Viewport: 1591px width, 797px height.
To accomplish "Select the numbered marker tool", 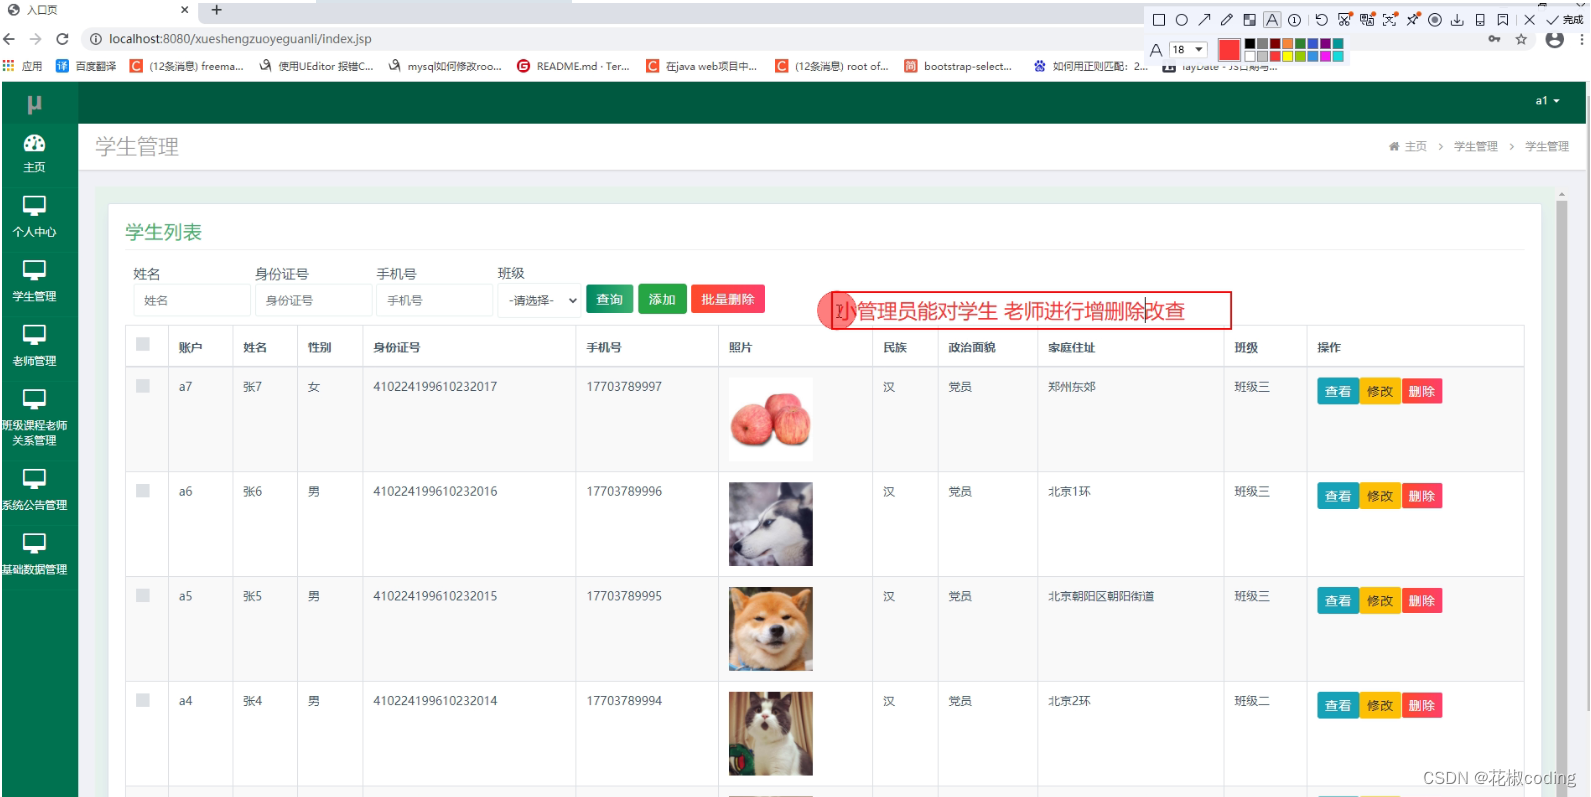I will point(1294,20).
